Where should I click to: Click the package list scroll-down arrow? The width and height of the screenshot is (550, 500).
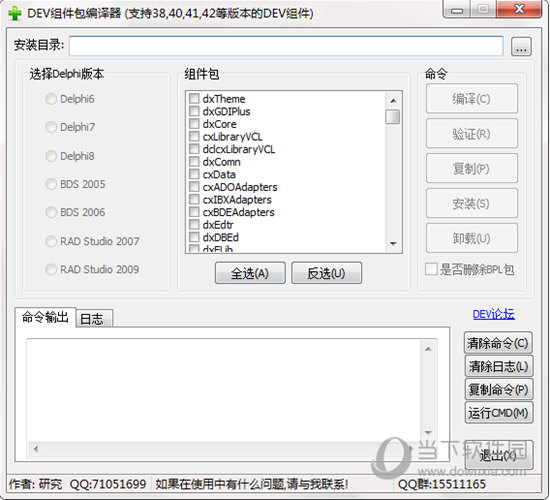[x=393, y=244]
